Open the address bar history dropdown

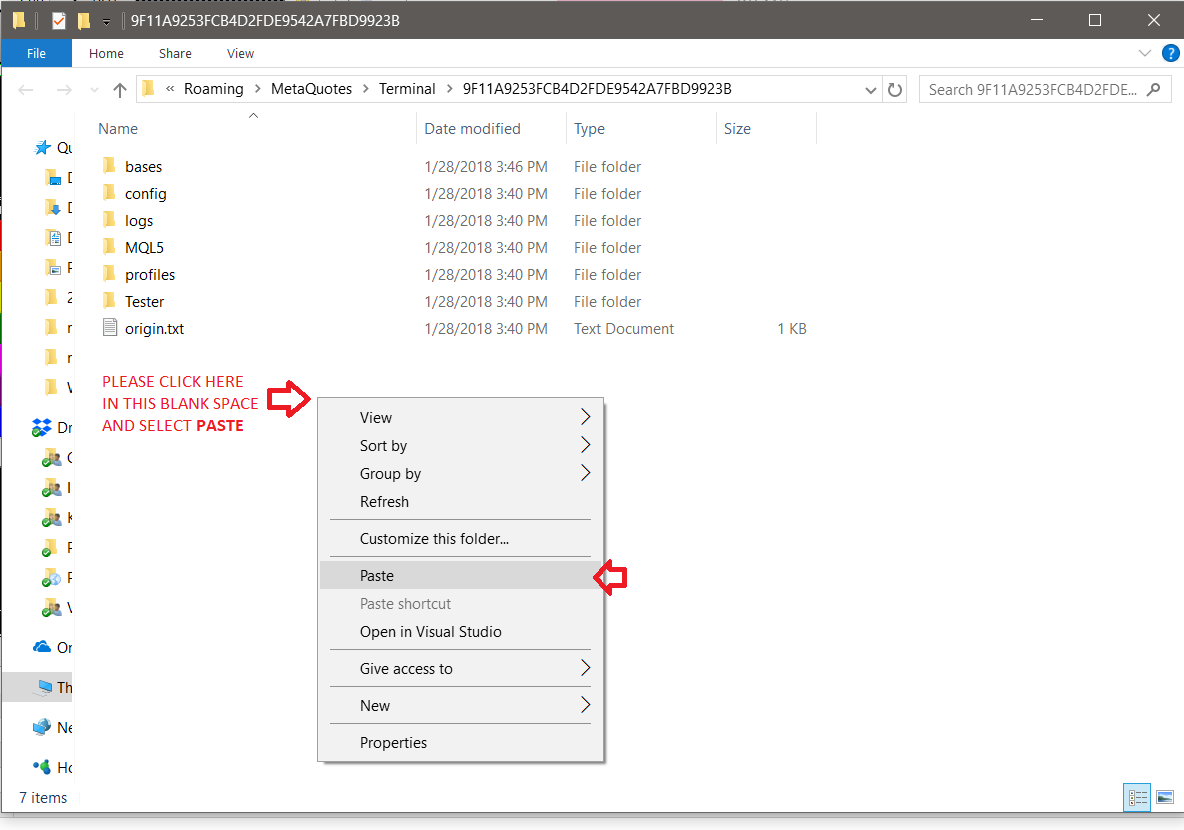[871, 89]
